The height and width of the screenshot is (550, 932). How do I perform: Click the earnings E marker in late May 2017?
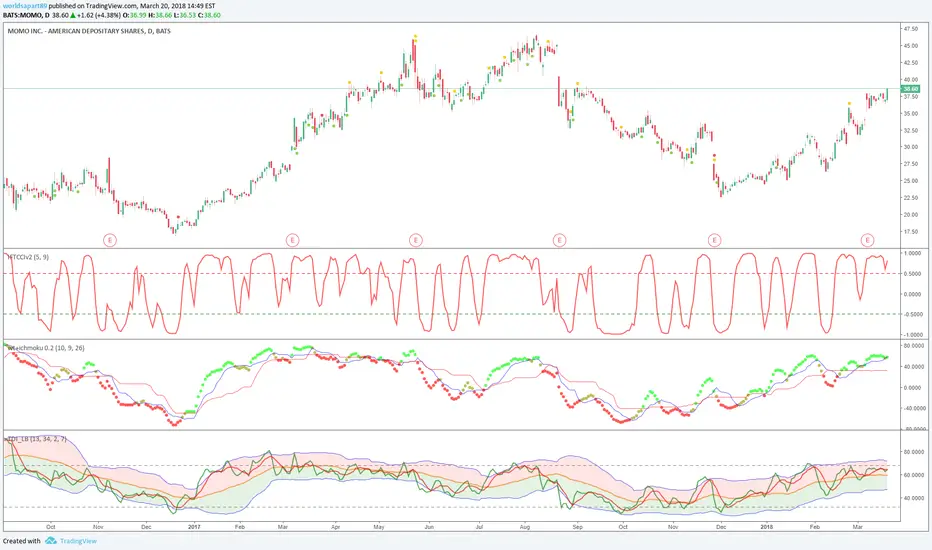coord(415,240)
